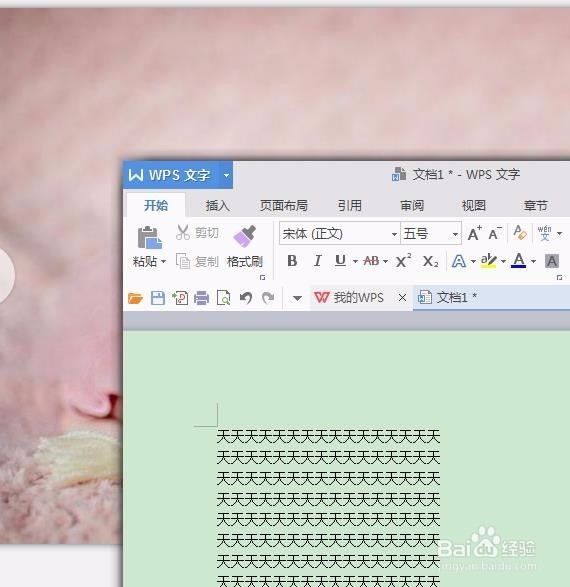Save the document with floppy icon

(158, 298)
